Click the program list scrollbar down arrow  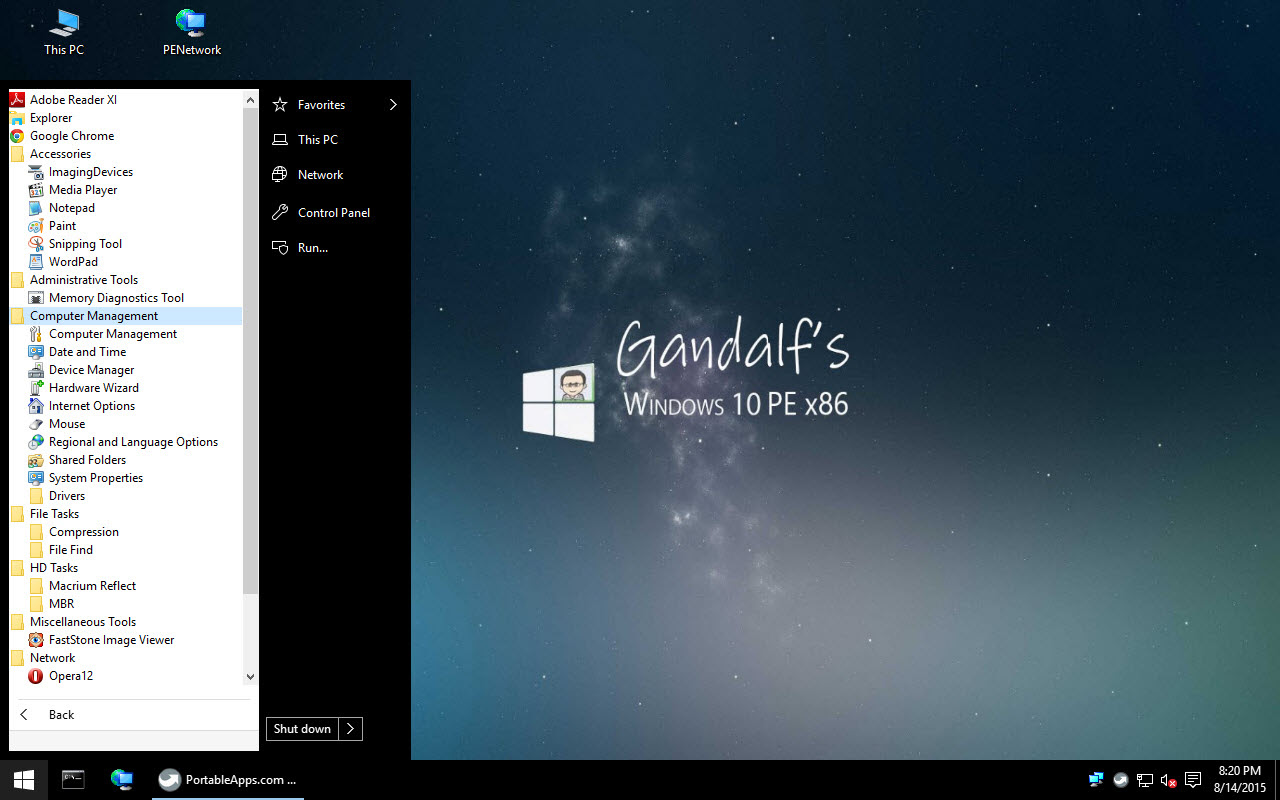[x=251, y=677]
